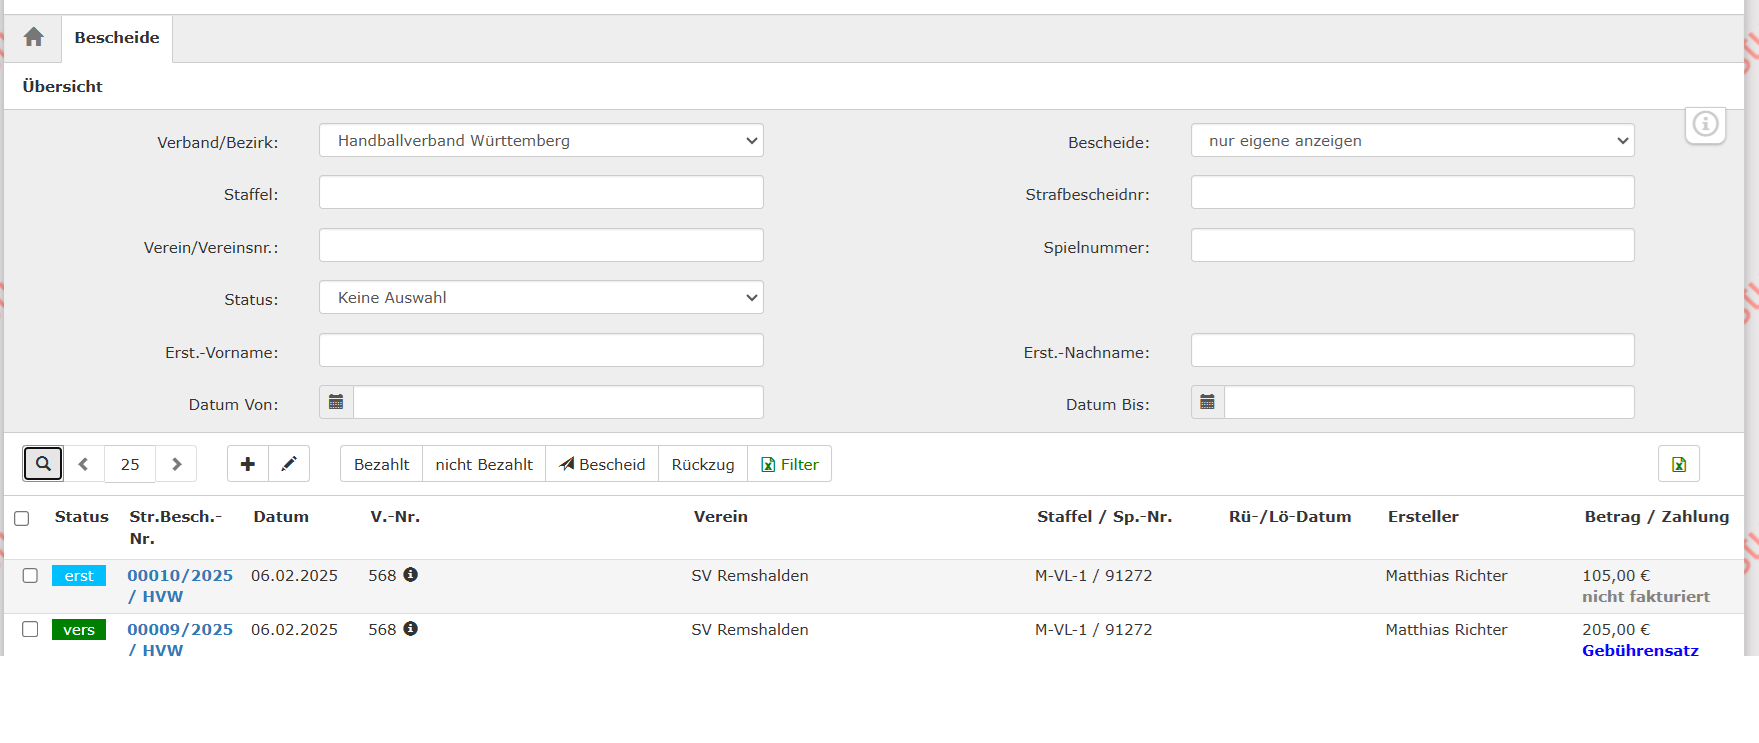Click the pencil edit icon

(x=289, y=464)
